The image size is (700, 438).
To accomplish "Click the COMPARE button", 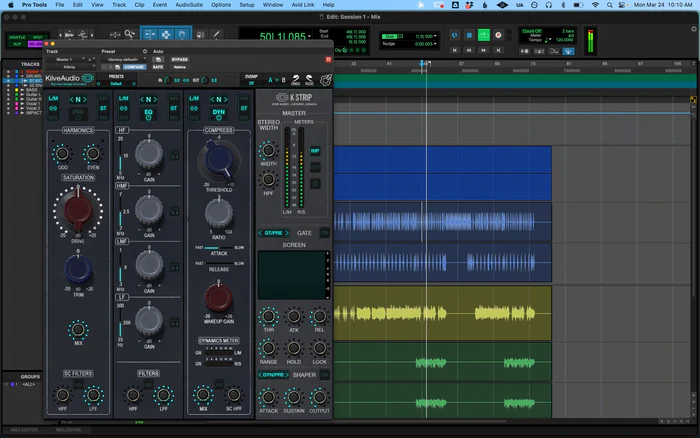I will [x=132, y=68].
